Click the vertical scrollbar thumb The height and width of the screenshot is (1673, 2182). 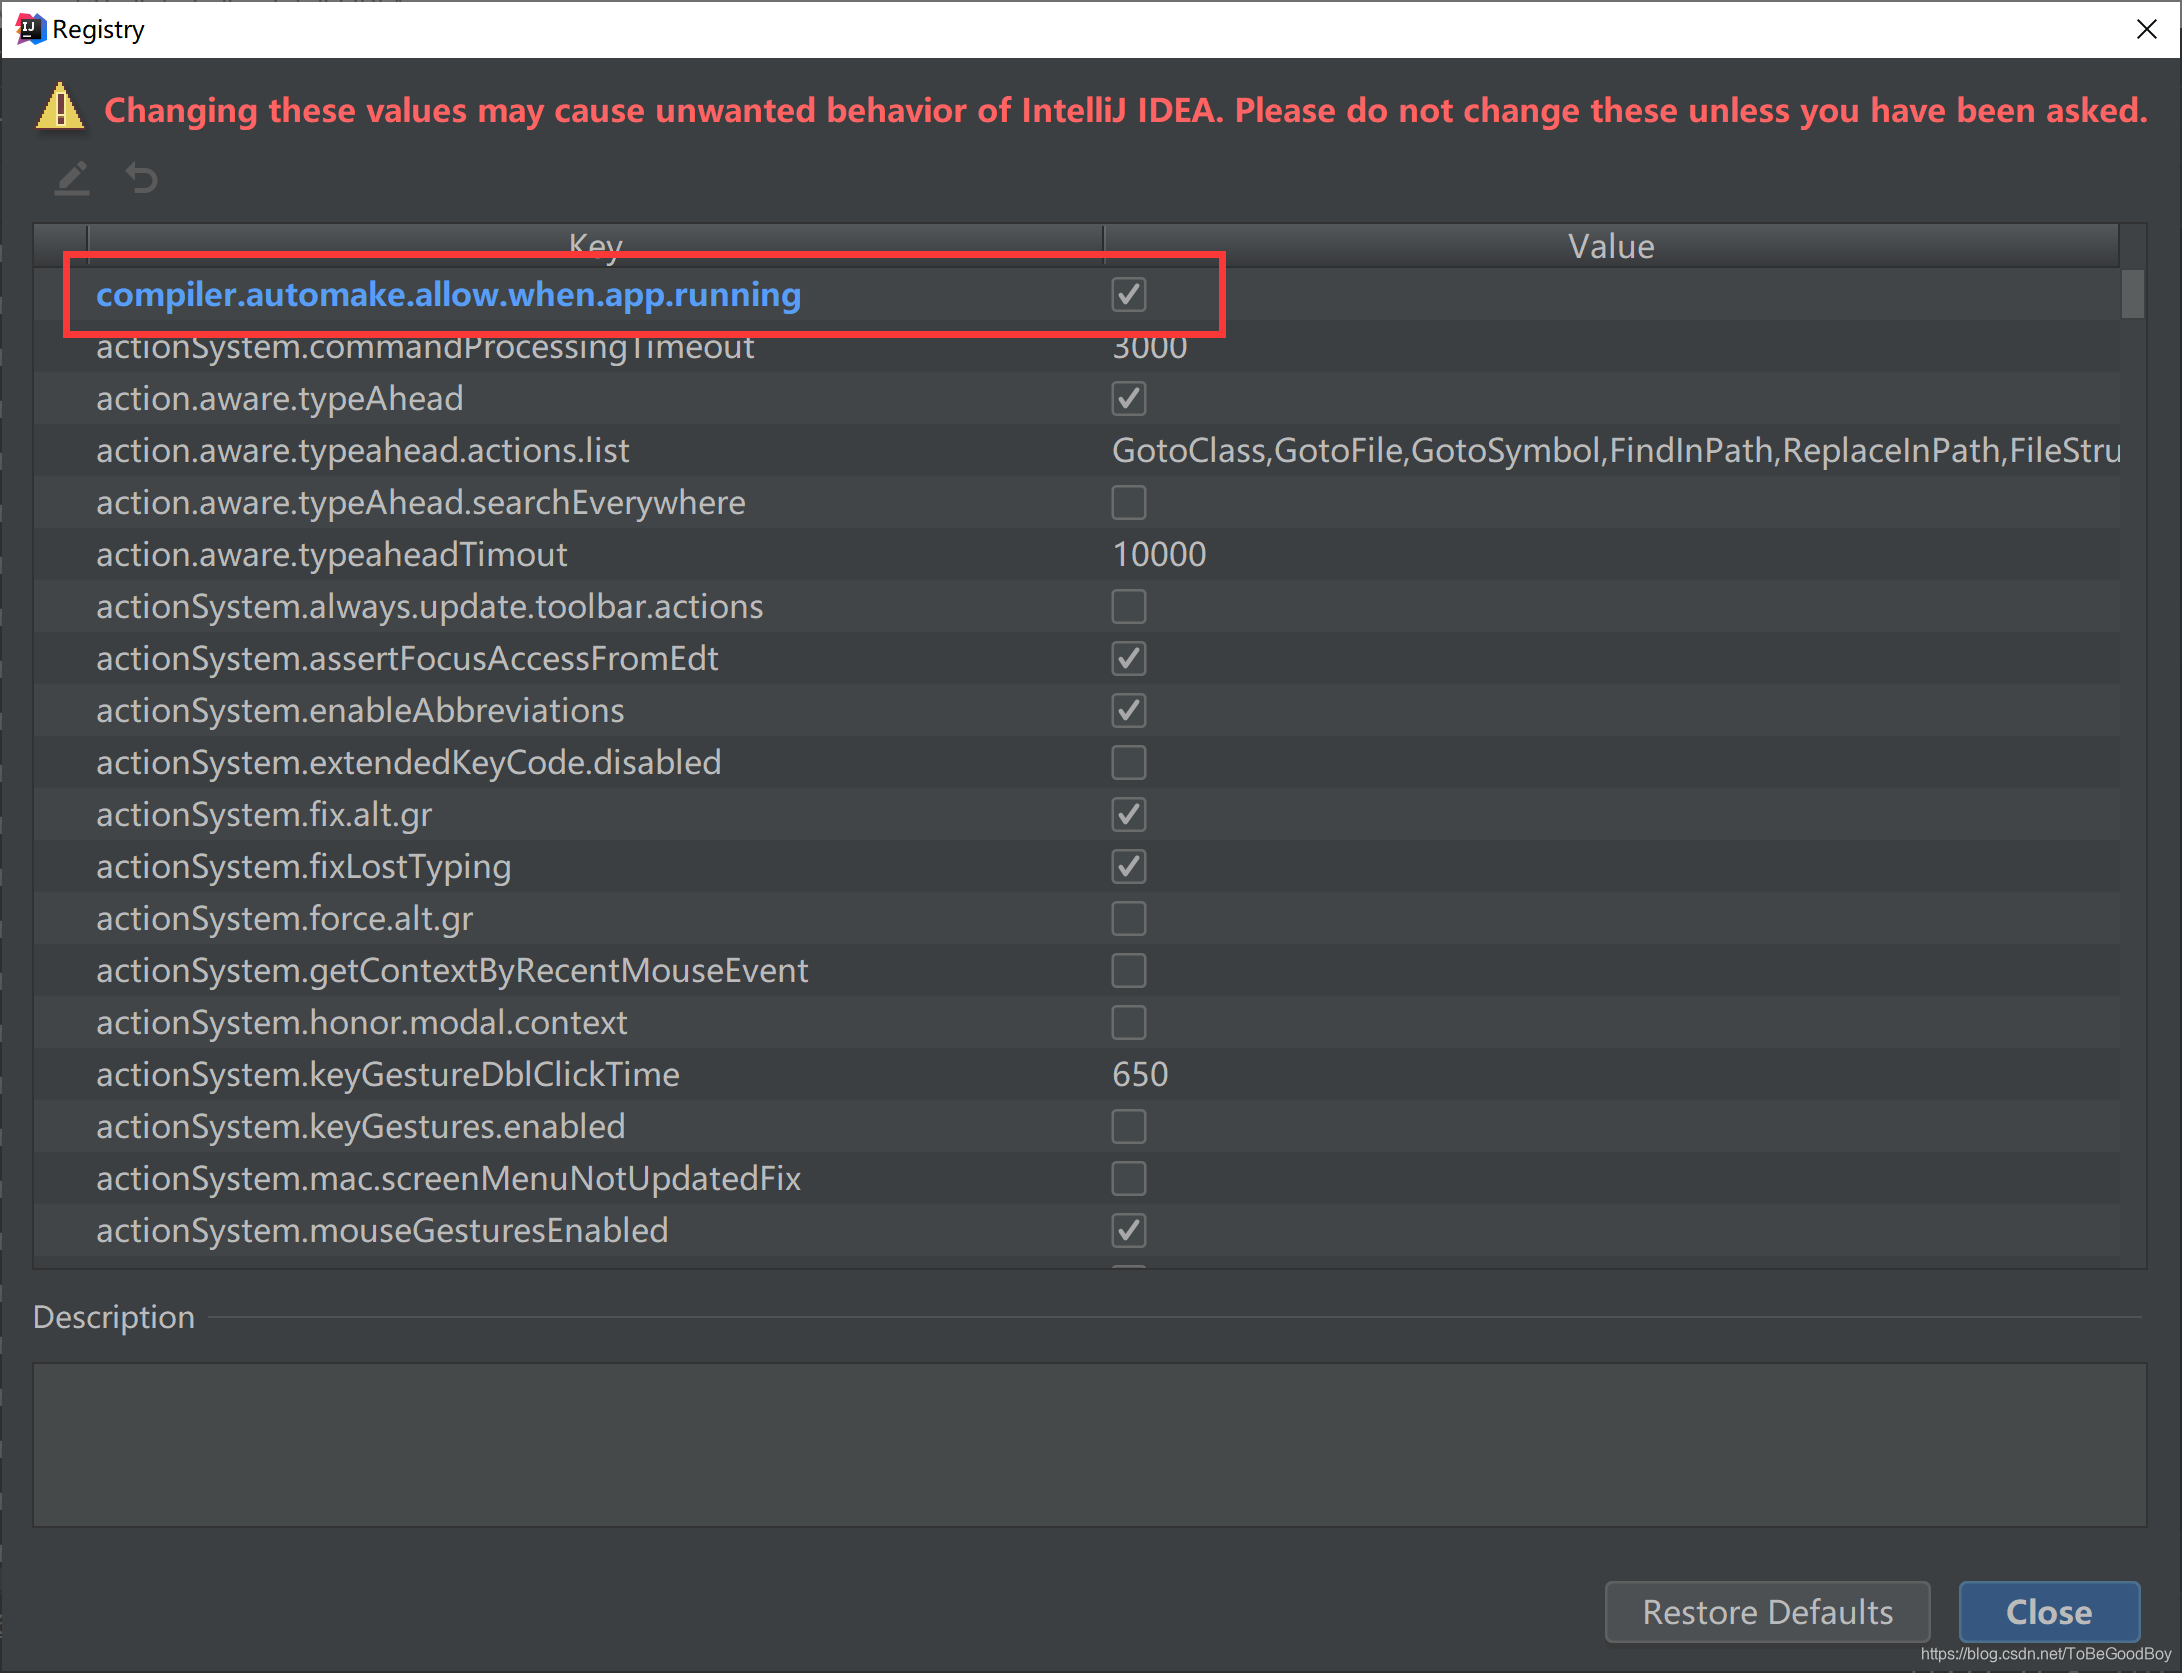click(x=2132, y=294)
